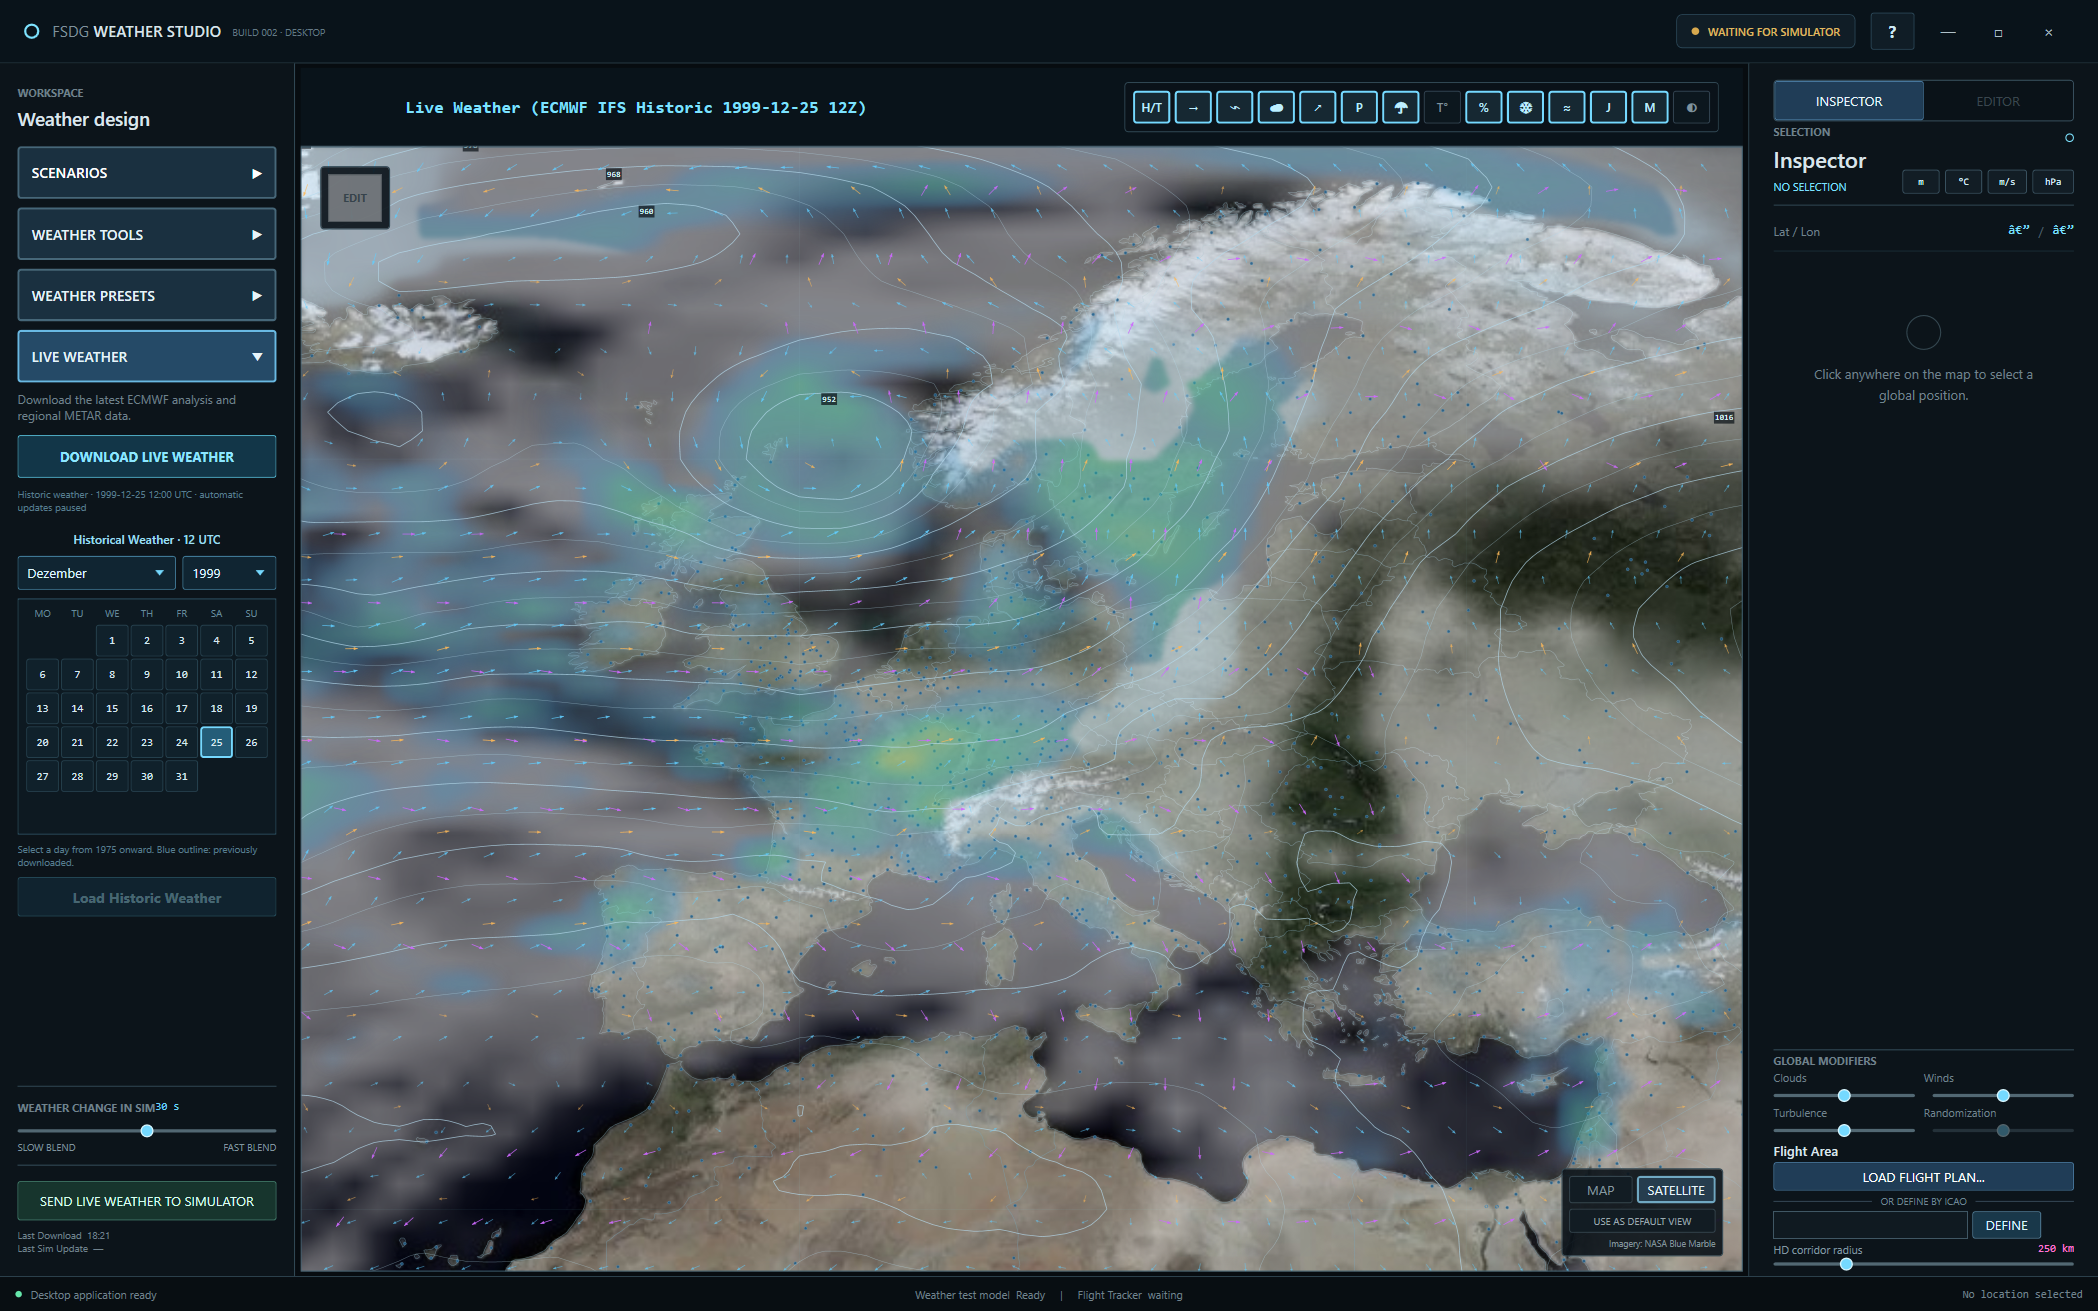The width and height of the screenshot is (2098, 1311).
Task: Toggle the ≈ waves layer button
Action: (x=1567, y=108)
